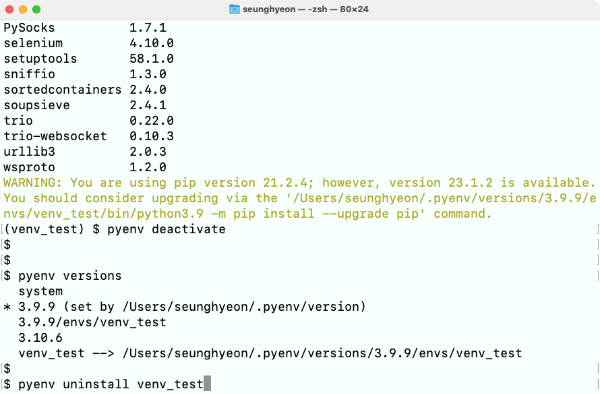Click the folder icon in title bar
The height and width of the screenshot is (394, 600).
[234, 9]
